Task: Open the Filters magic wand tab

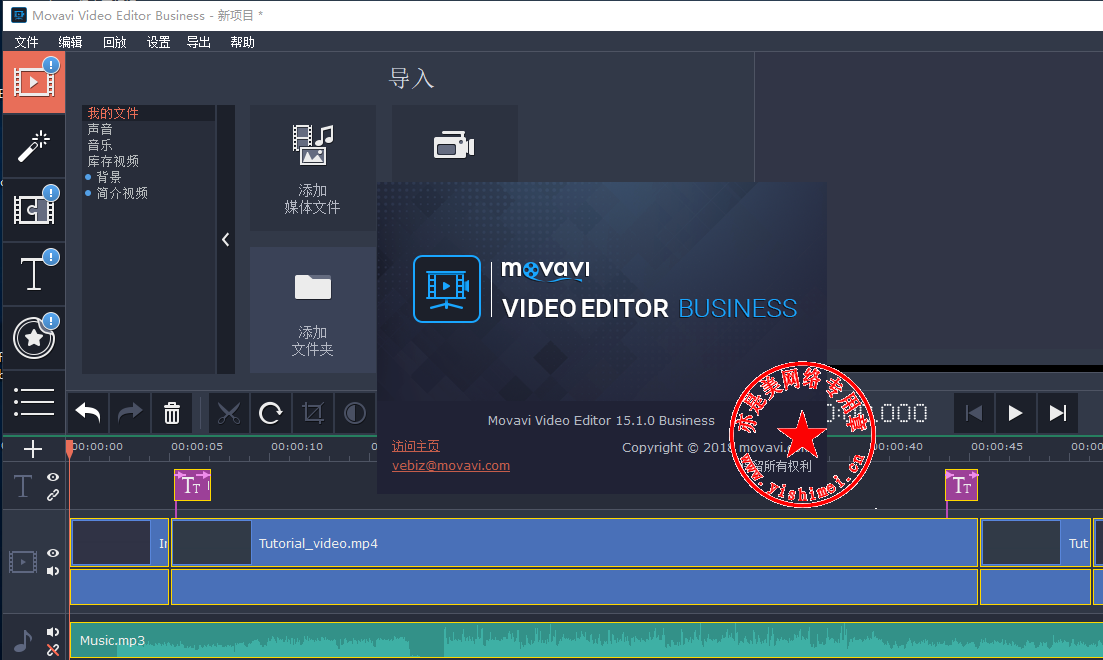Action: pos(34,146)
